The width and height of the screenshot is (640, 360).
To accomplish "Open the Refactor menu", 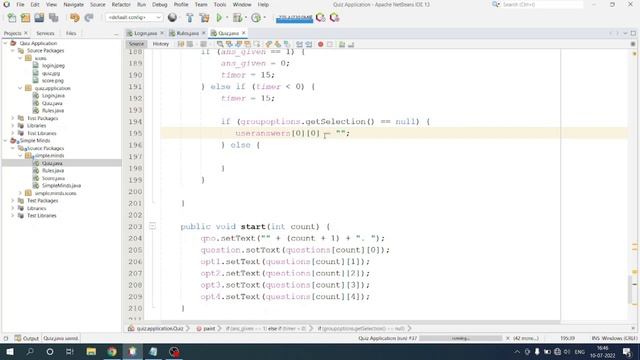I will [x=121, y=4].
